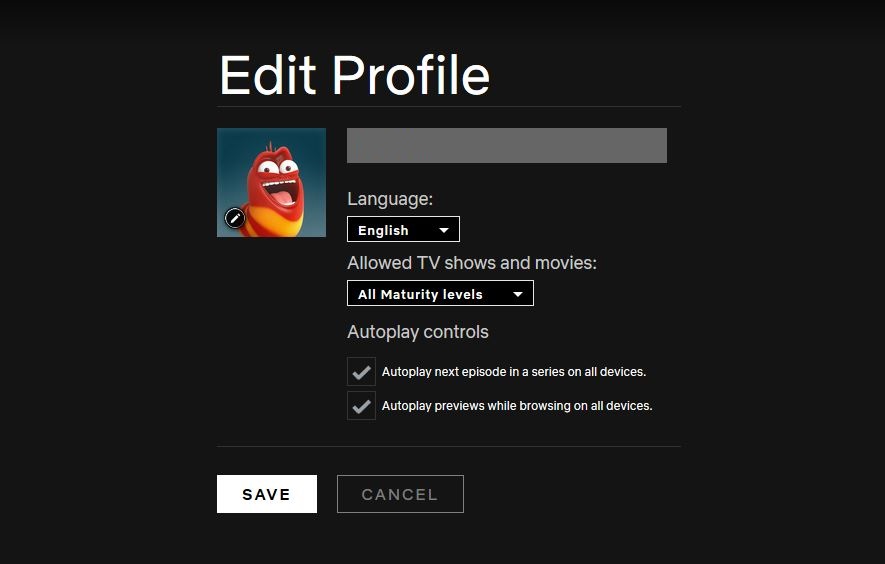
Task: Open the All Maturity levels dropdown
Action: (x=440, y=294)
